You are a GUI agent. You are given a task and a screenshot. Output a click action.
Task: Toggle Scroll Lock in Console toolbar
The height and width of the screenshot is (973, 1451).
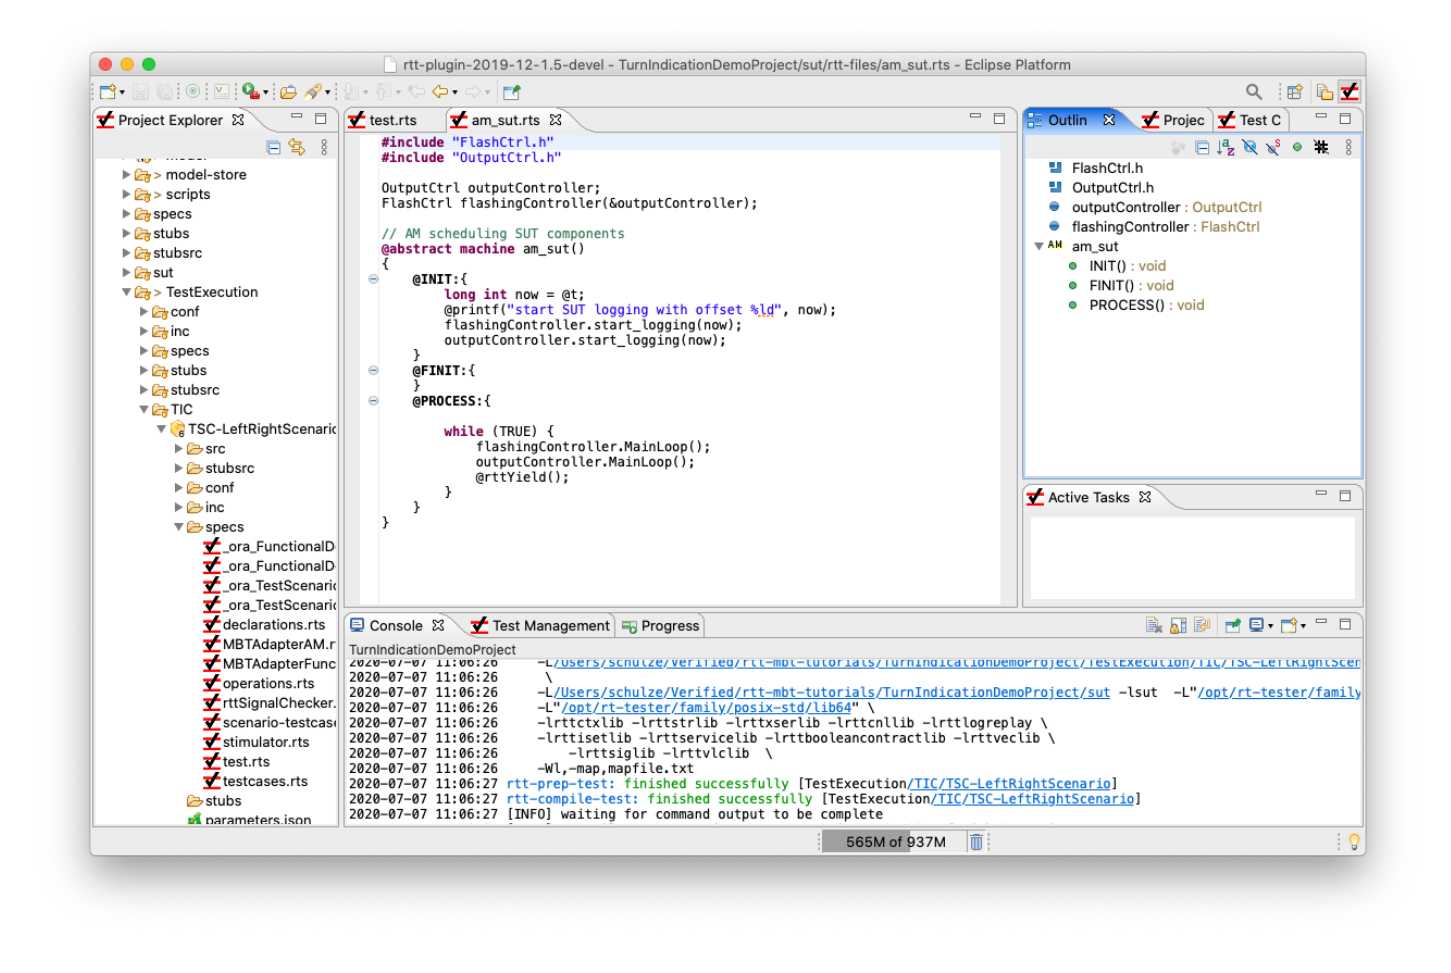pos(1178,626)
